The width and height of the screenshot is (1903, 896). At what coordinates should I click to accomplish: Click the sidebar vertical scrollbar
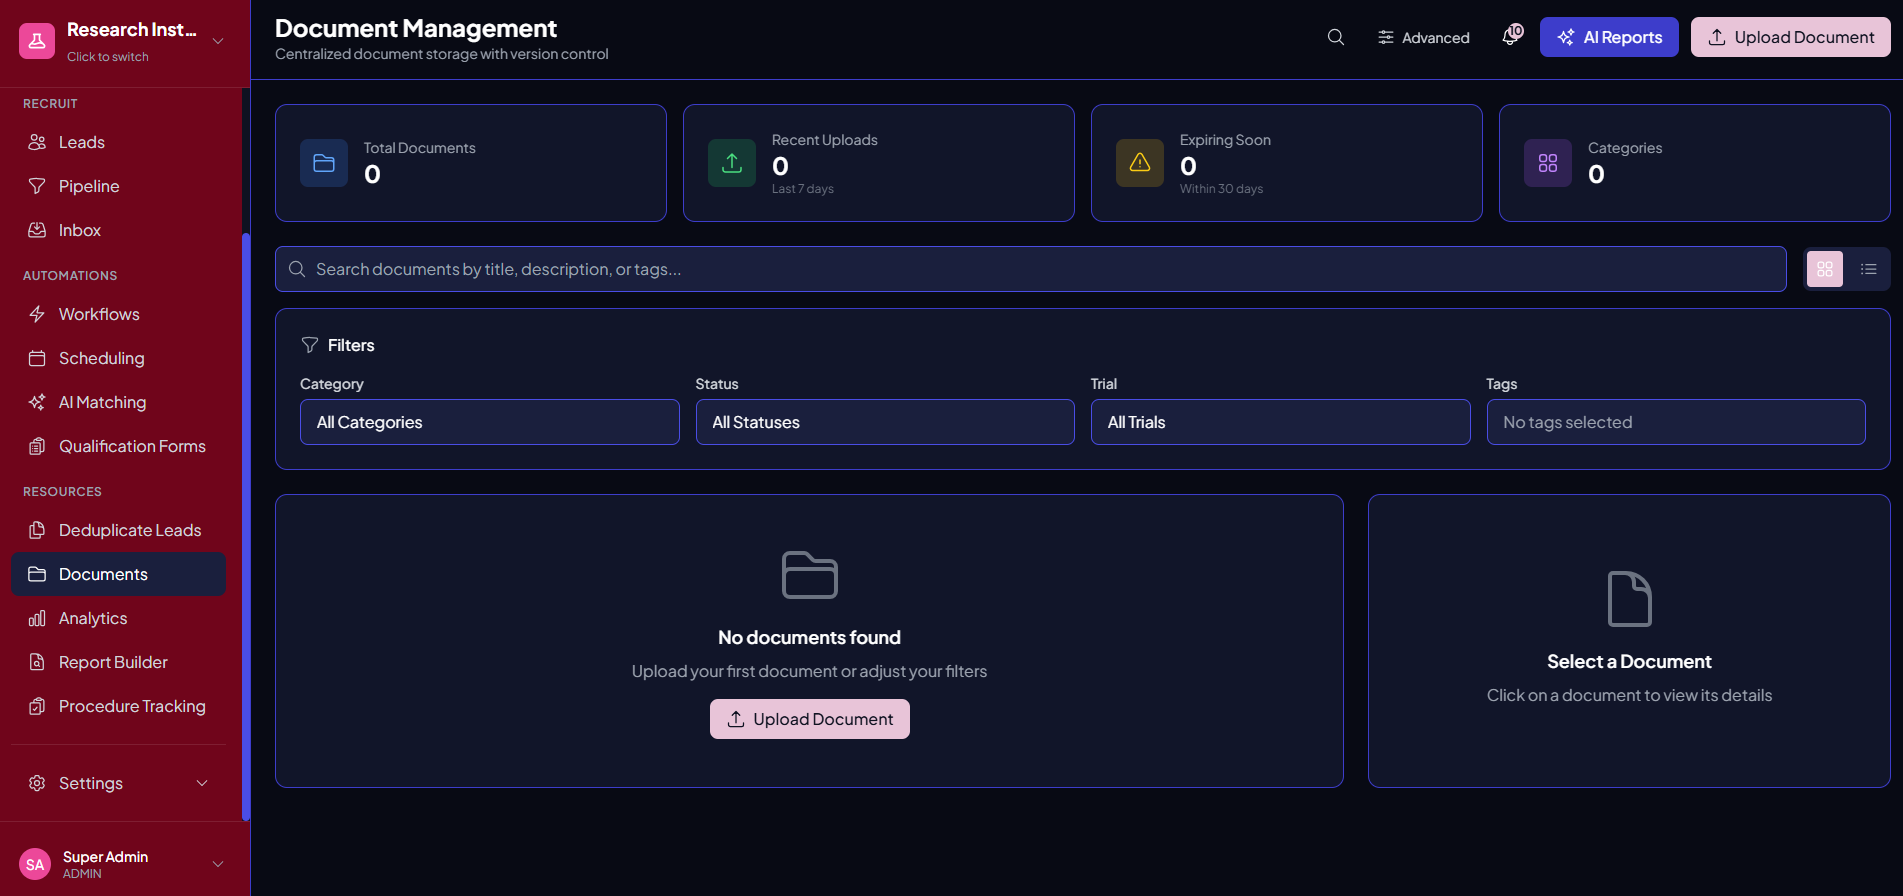pos(246,527)
